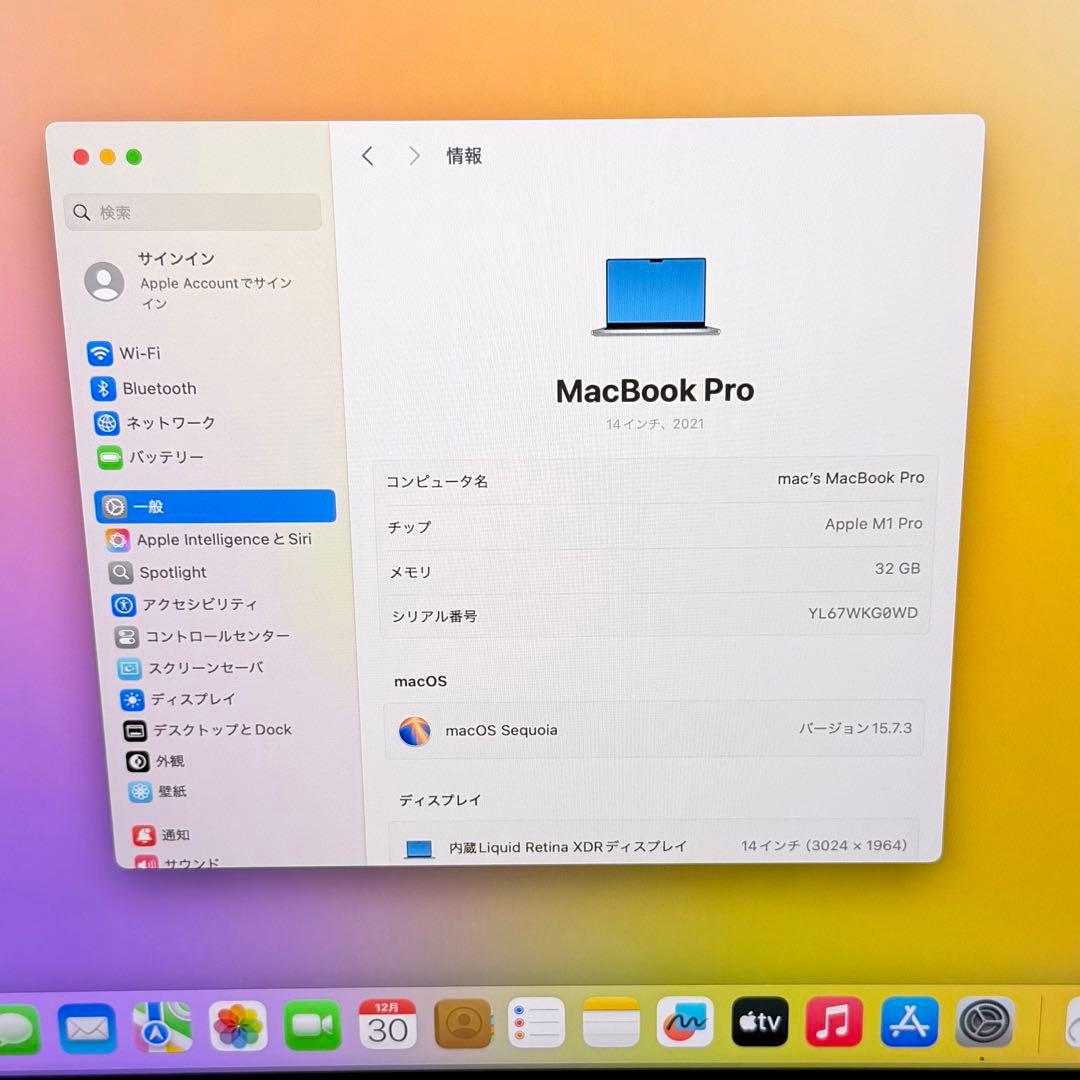Maximize window with the green button
Viewport: 1080px width, 1080px height.
coord(134,157)
